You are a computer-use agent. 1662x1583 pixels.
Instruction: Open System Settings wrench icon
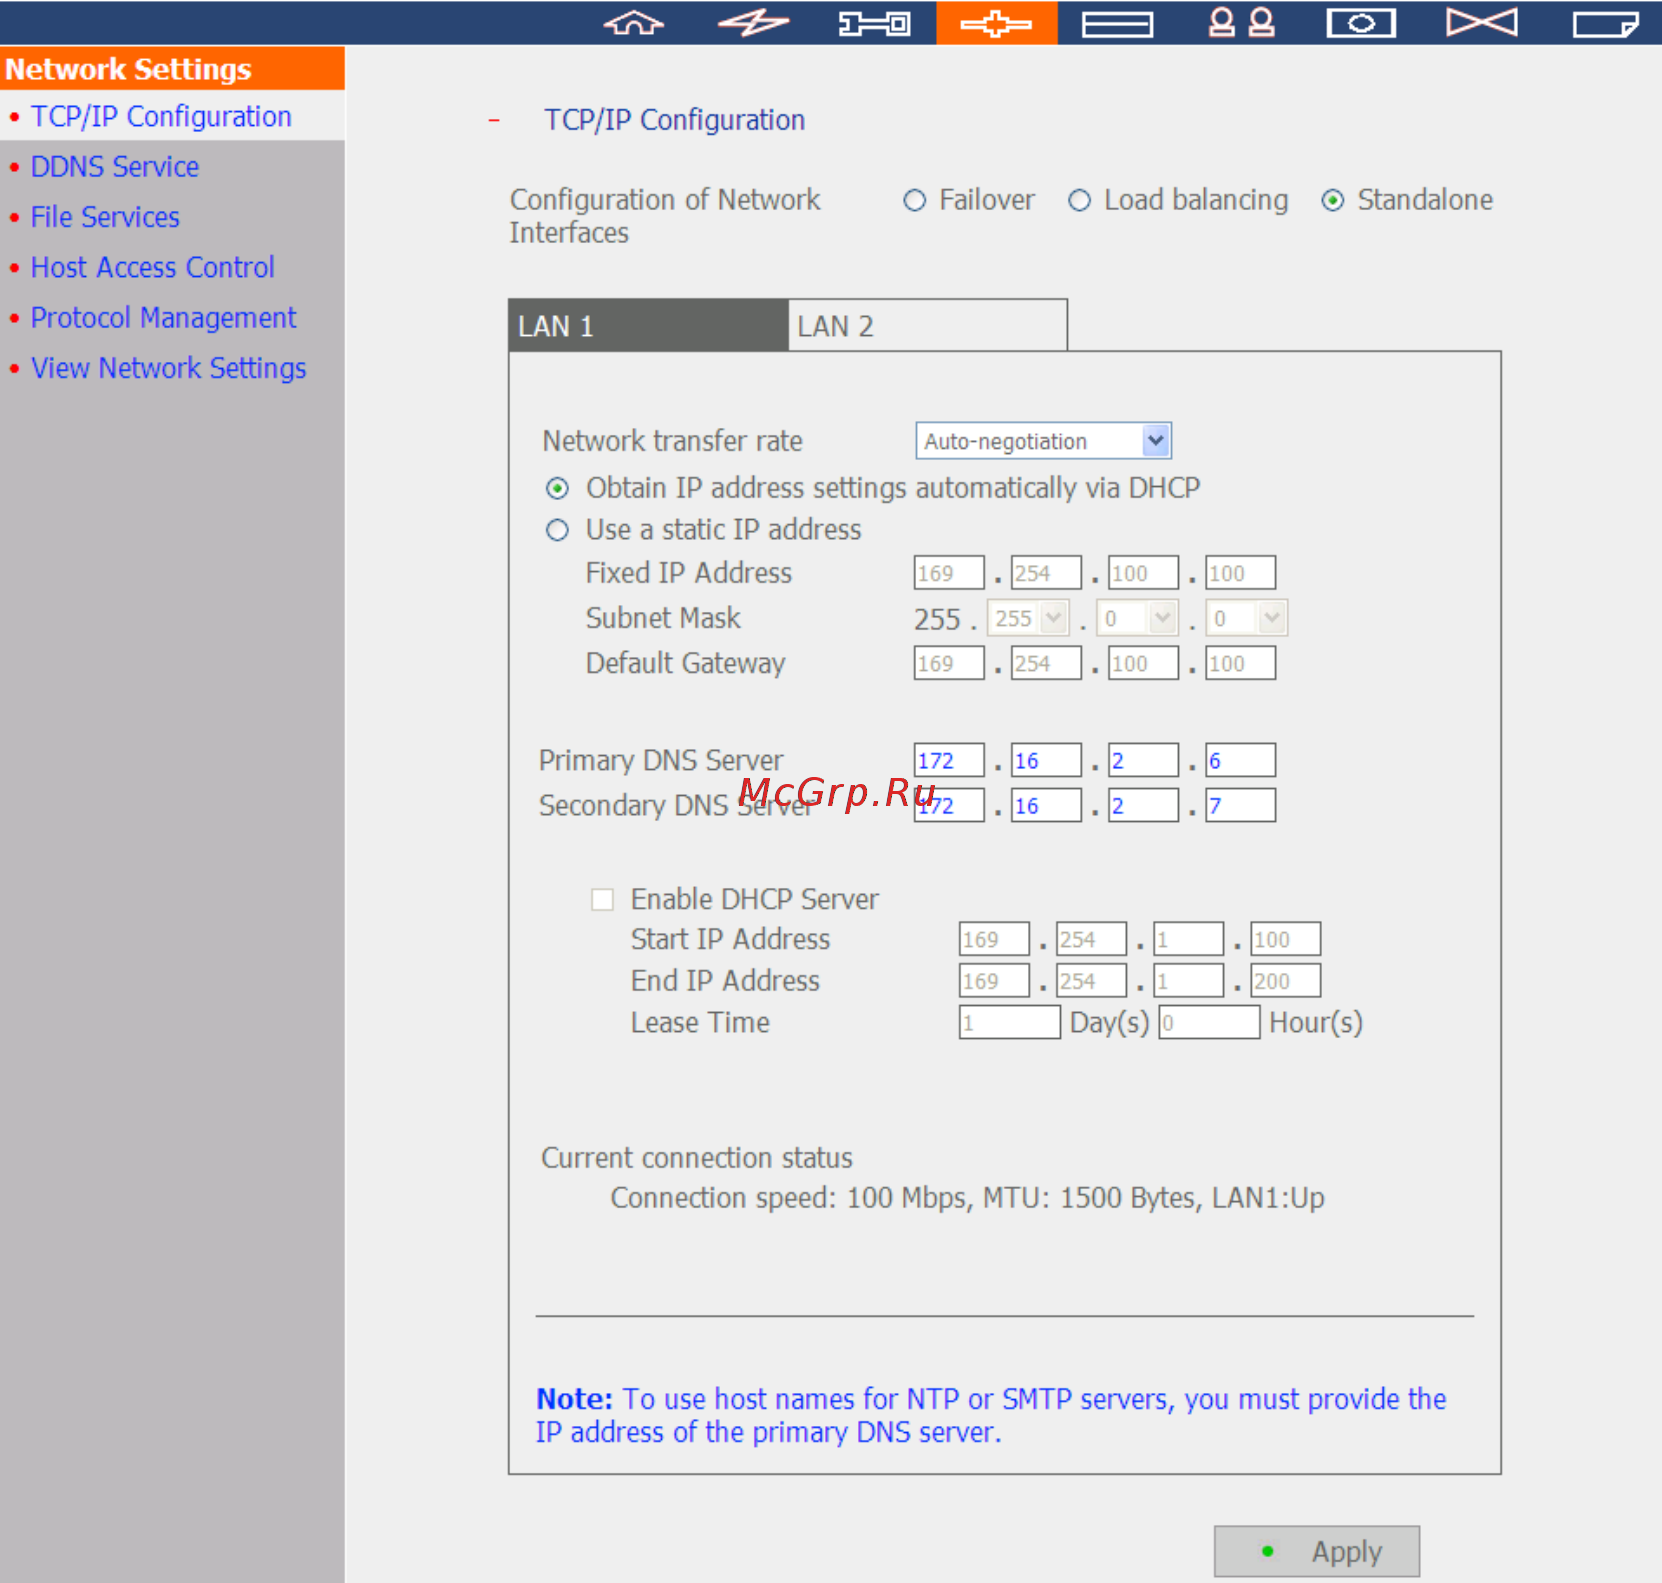874,22
